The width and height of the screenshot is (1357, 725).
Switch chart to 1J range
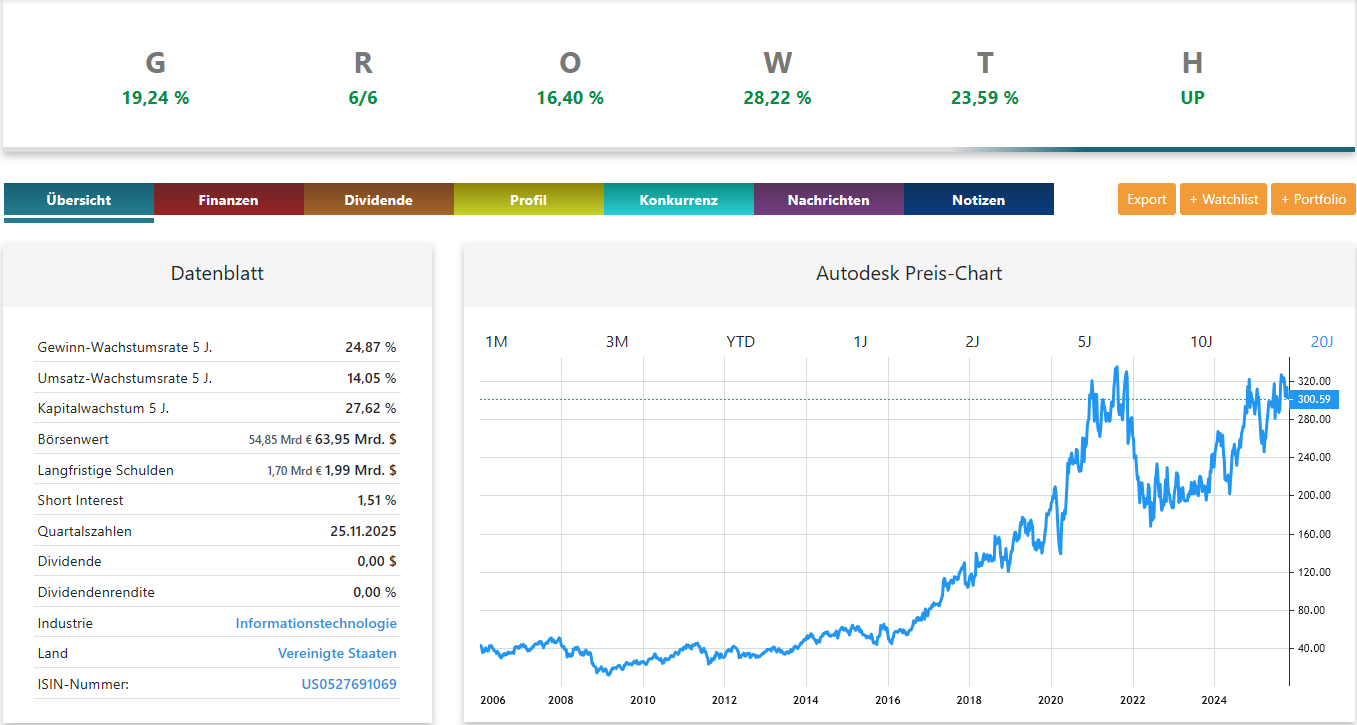click(860, 342)
